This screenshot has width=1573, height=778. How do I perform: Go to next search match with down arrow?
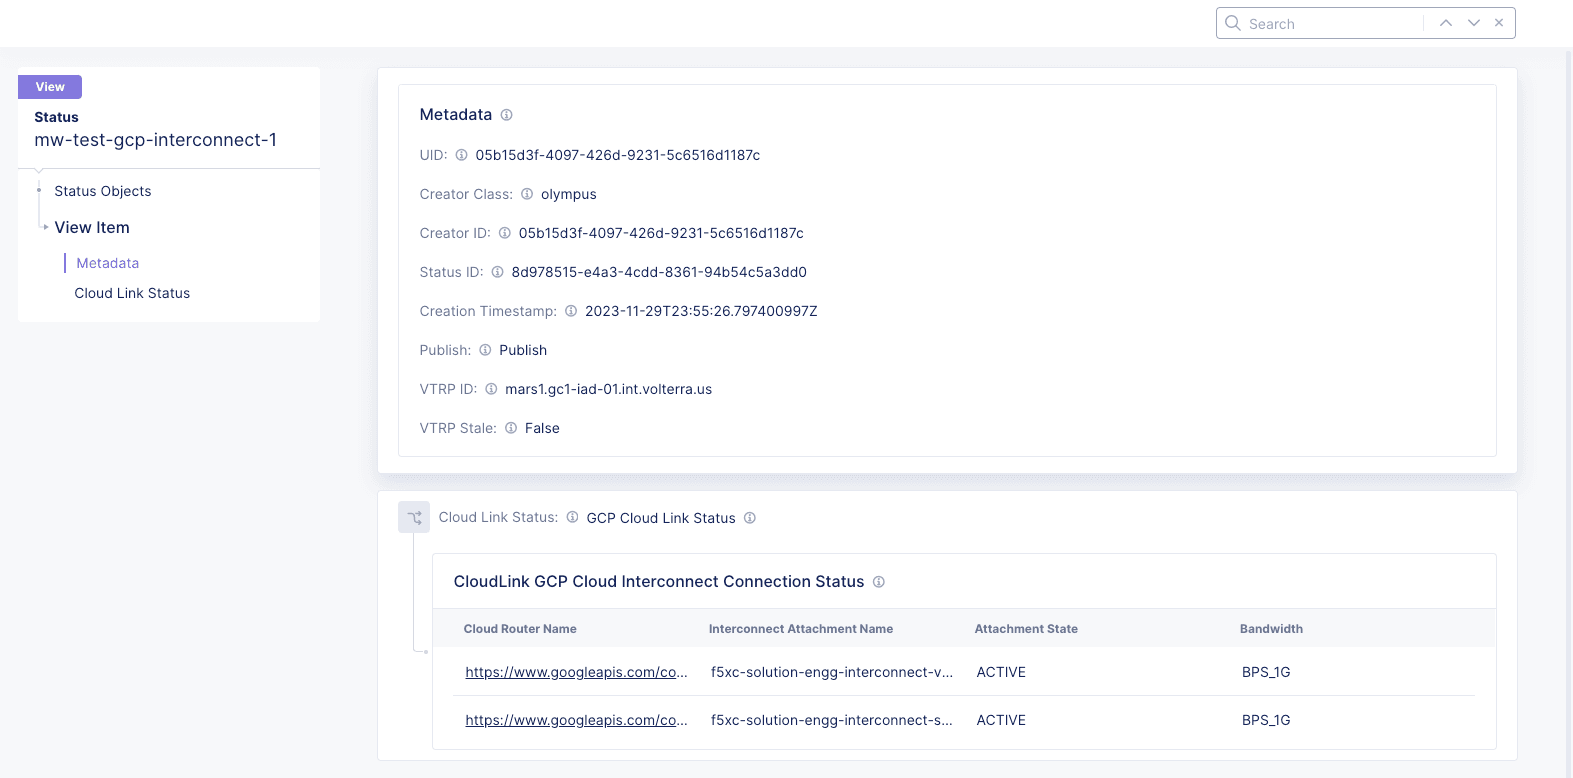(x=1473, y=23)
